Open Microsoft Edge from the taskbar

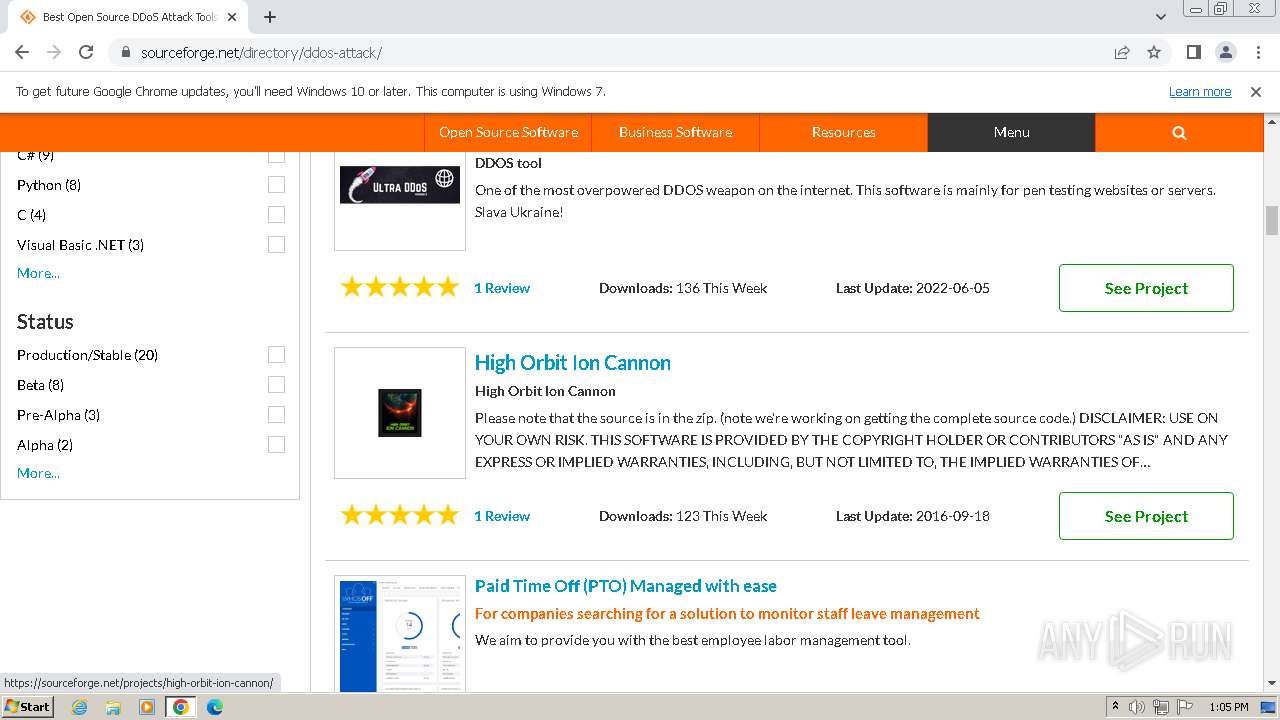215,707
